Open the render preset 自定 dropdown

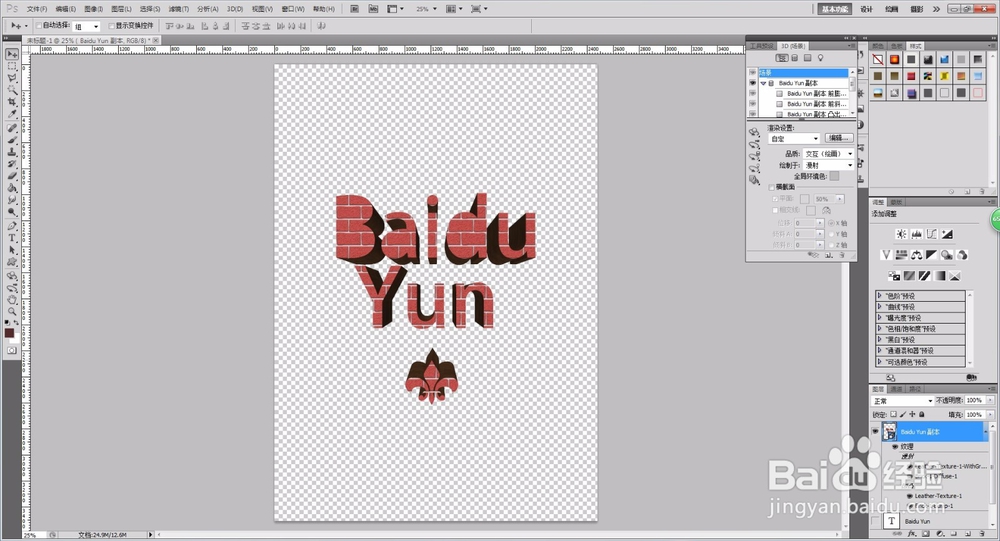click(793, 138)
